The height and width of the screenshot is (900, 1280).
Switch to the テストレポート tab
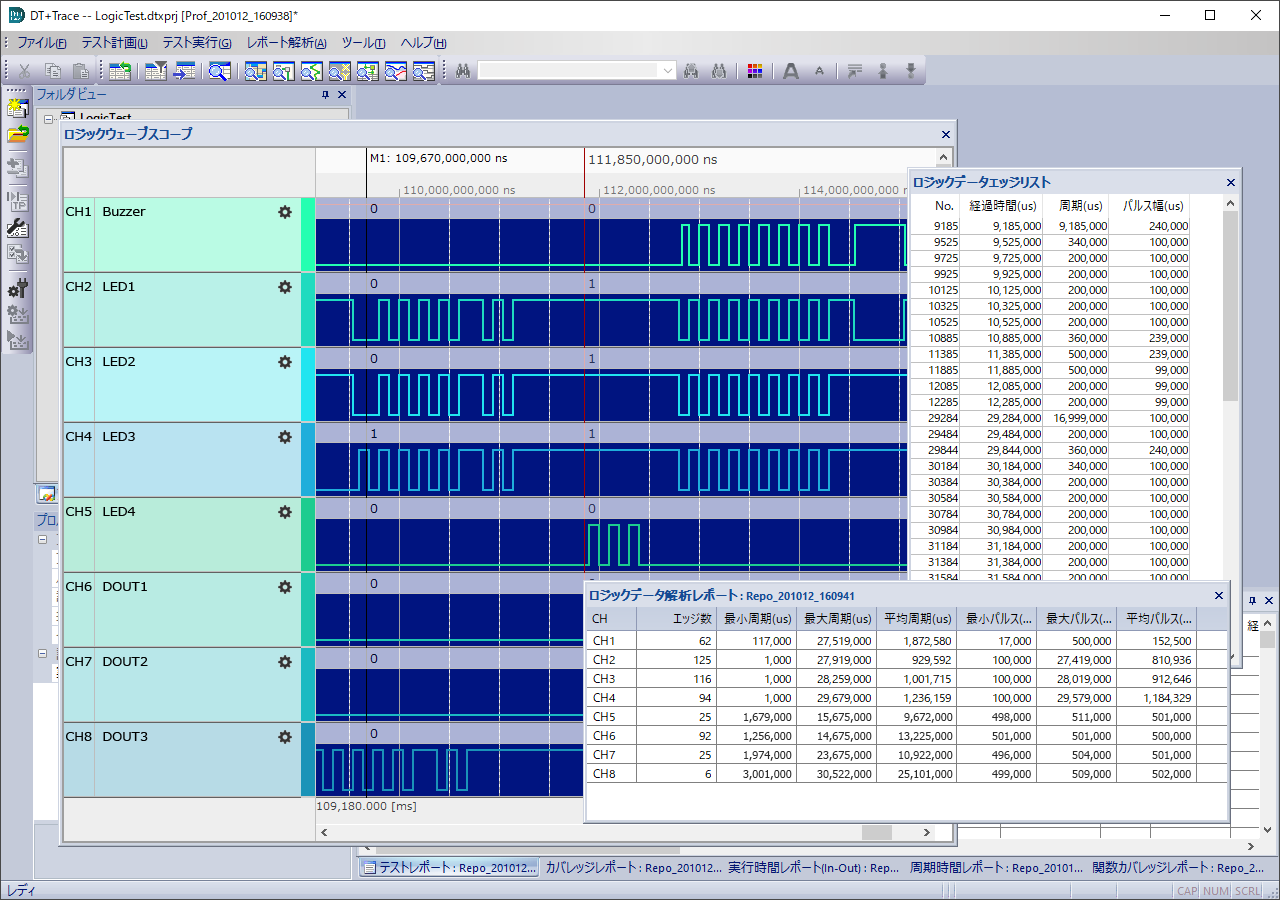[x=449, y=868]
